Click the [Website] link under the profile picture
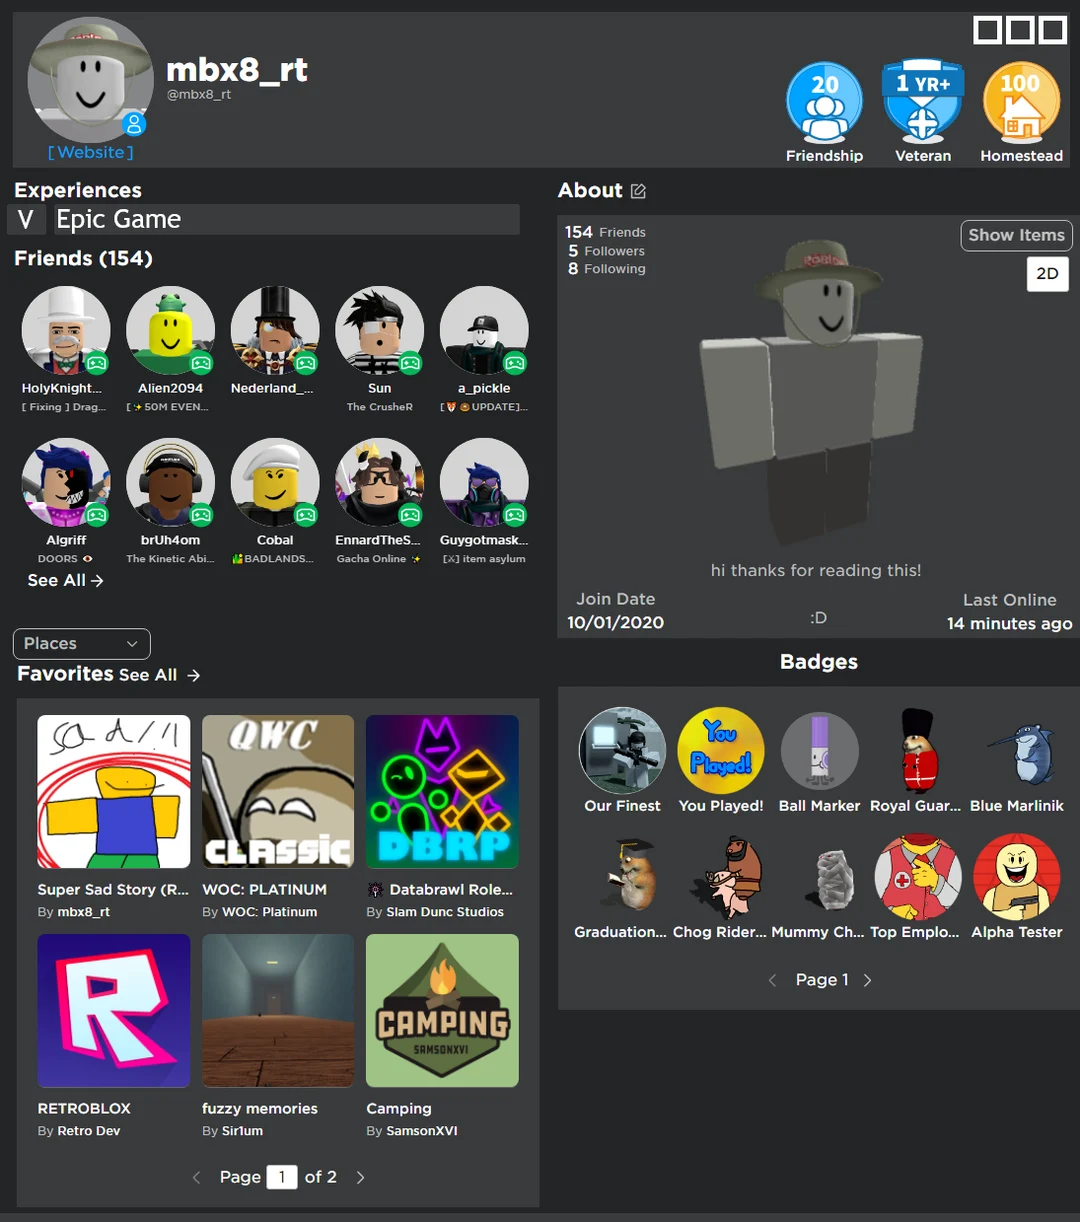 click(x=90, y=152)
